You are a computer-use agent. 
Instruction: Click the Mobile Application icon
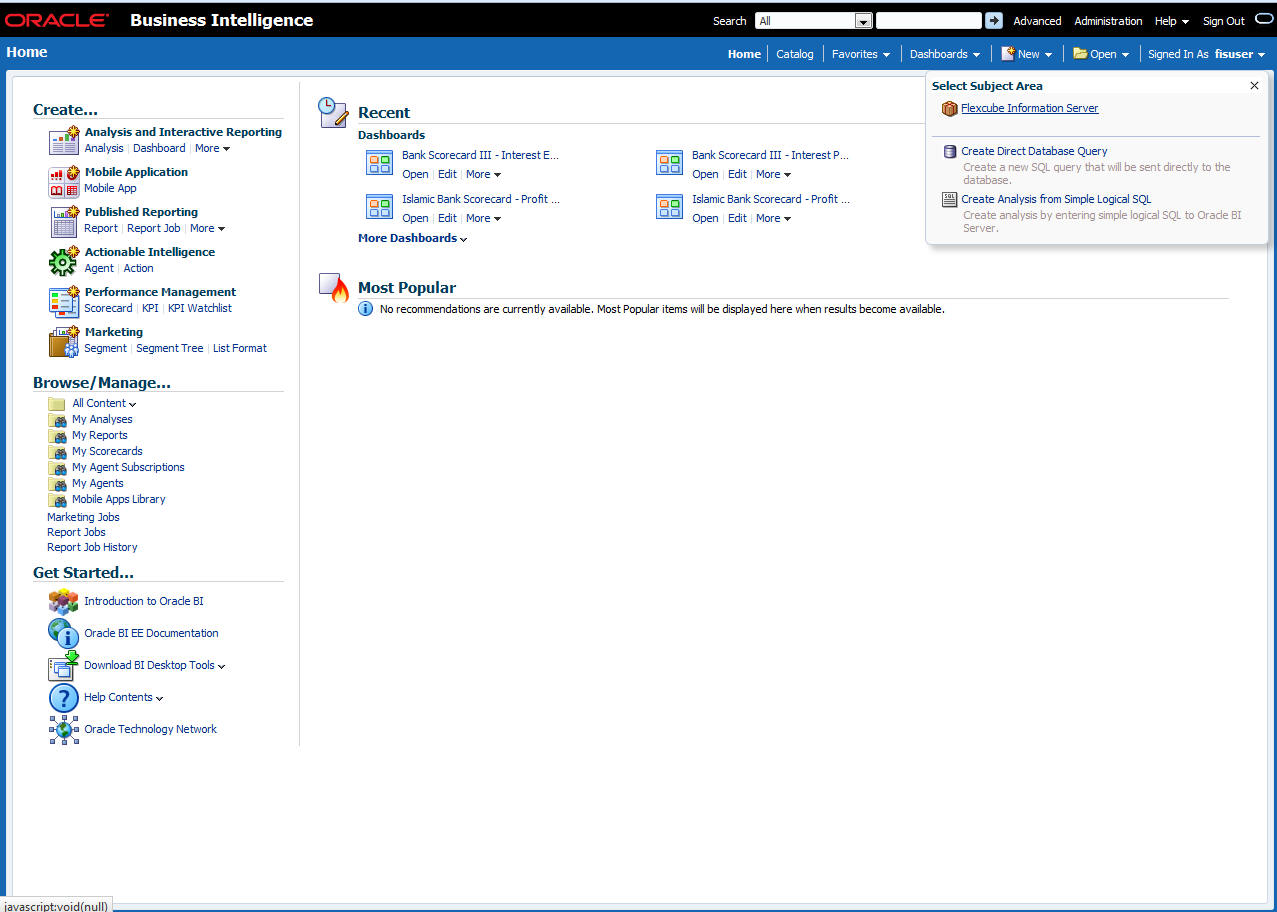64,181
